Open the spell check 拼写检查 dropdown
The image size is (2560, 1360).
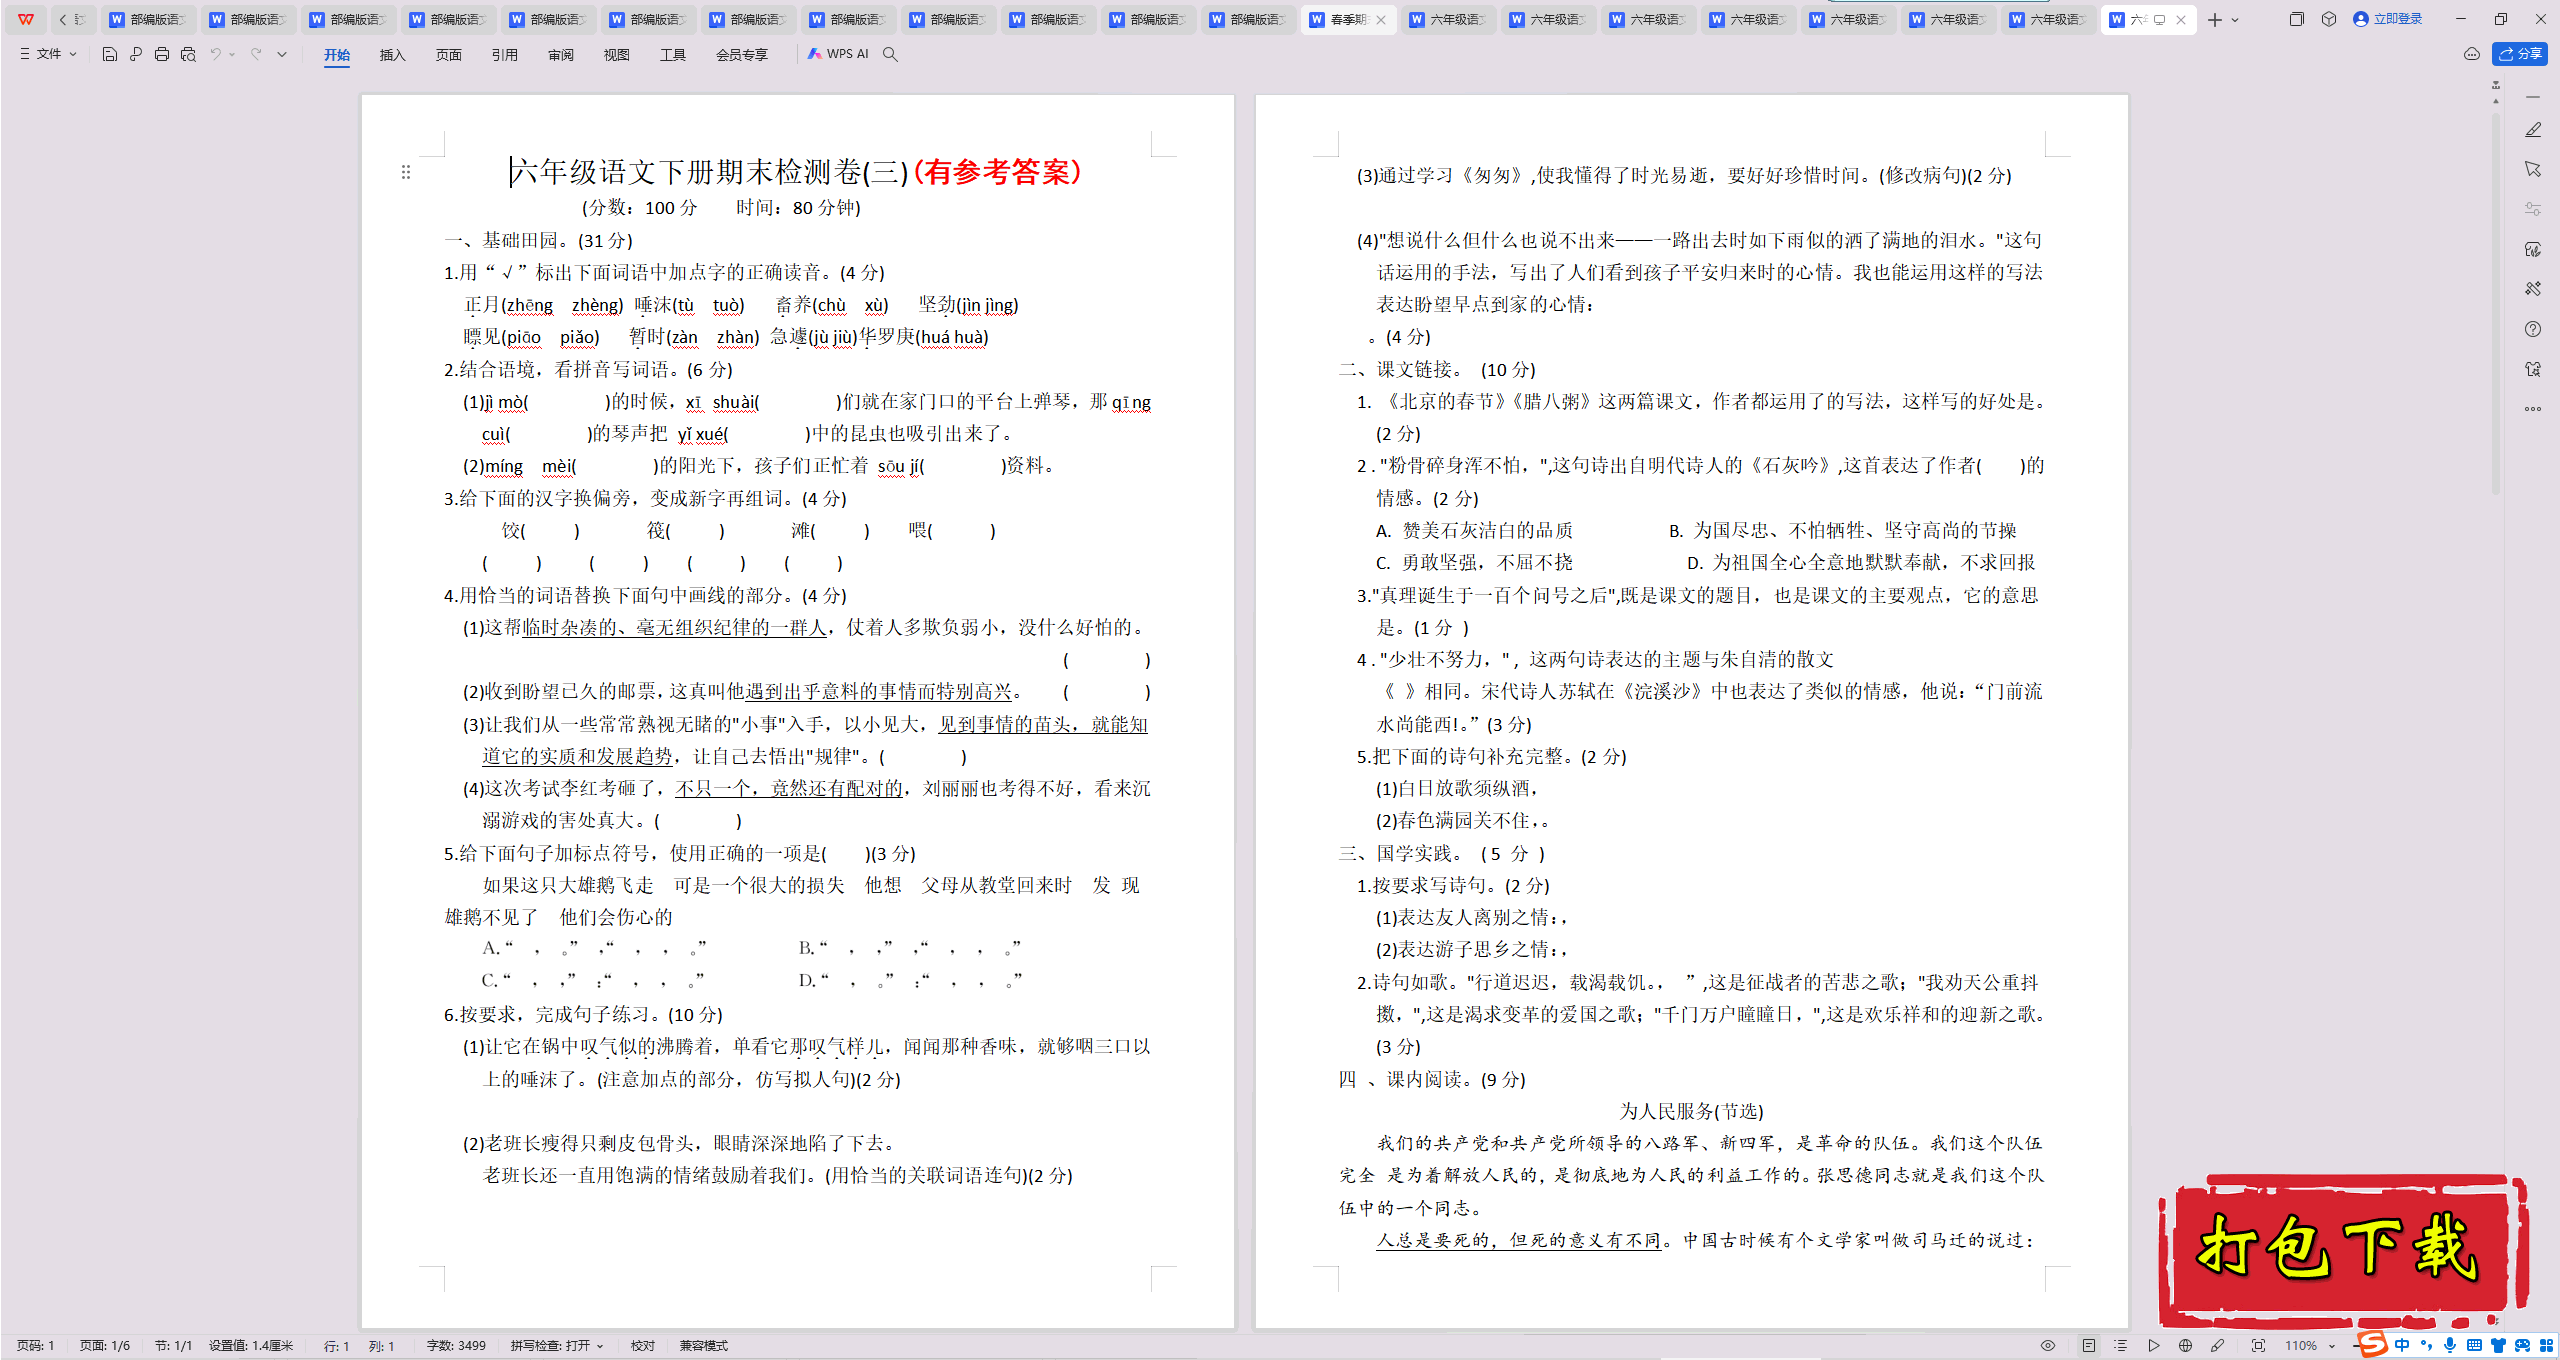click(557, 1346)
